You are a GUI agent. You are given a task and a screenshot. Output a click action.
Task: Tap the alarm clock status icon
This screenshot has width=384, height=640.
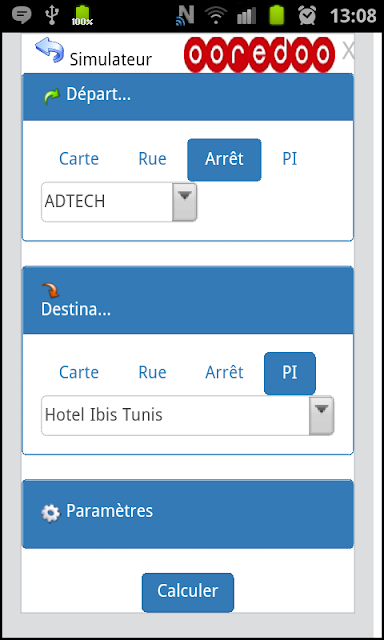[307, 16]
